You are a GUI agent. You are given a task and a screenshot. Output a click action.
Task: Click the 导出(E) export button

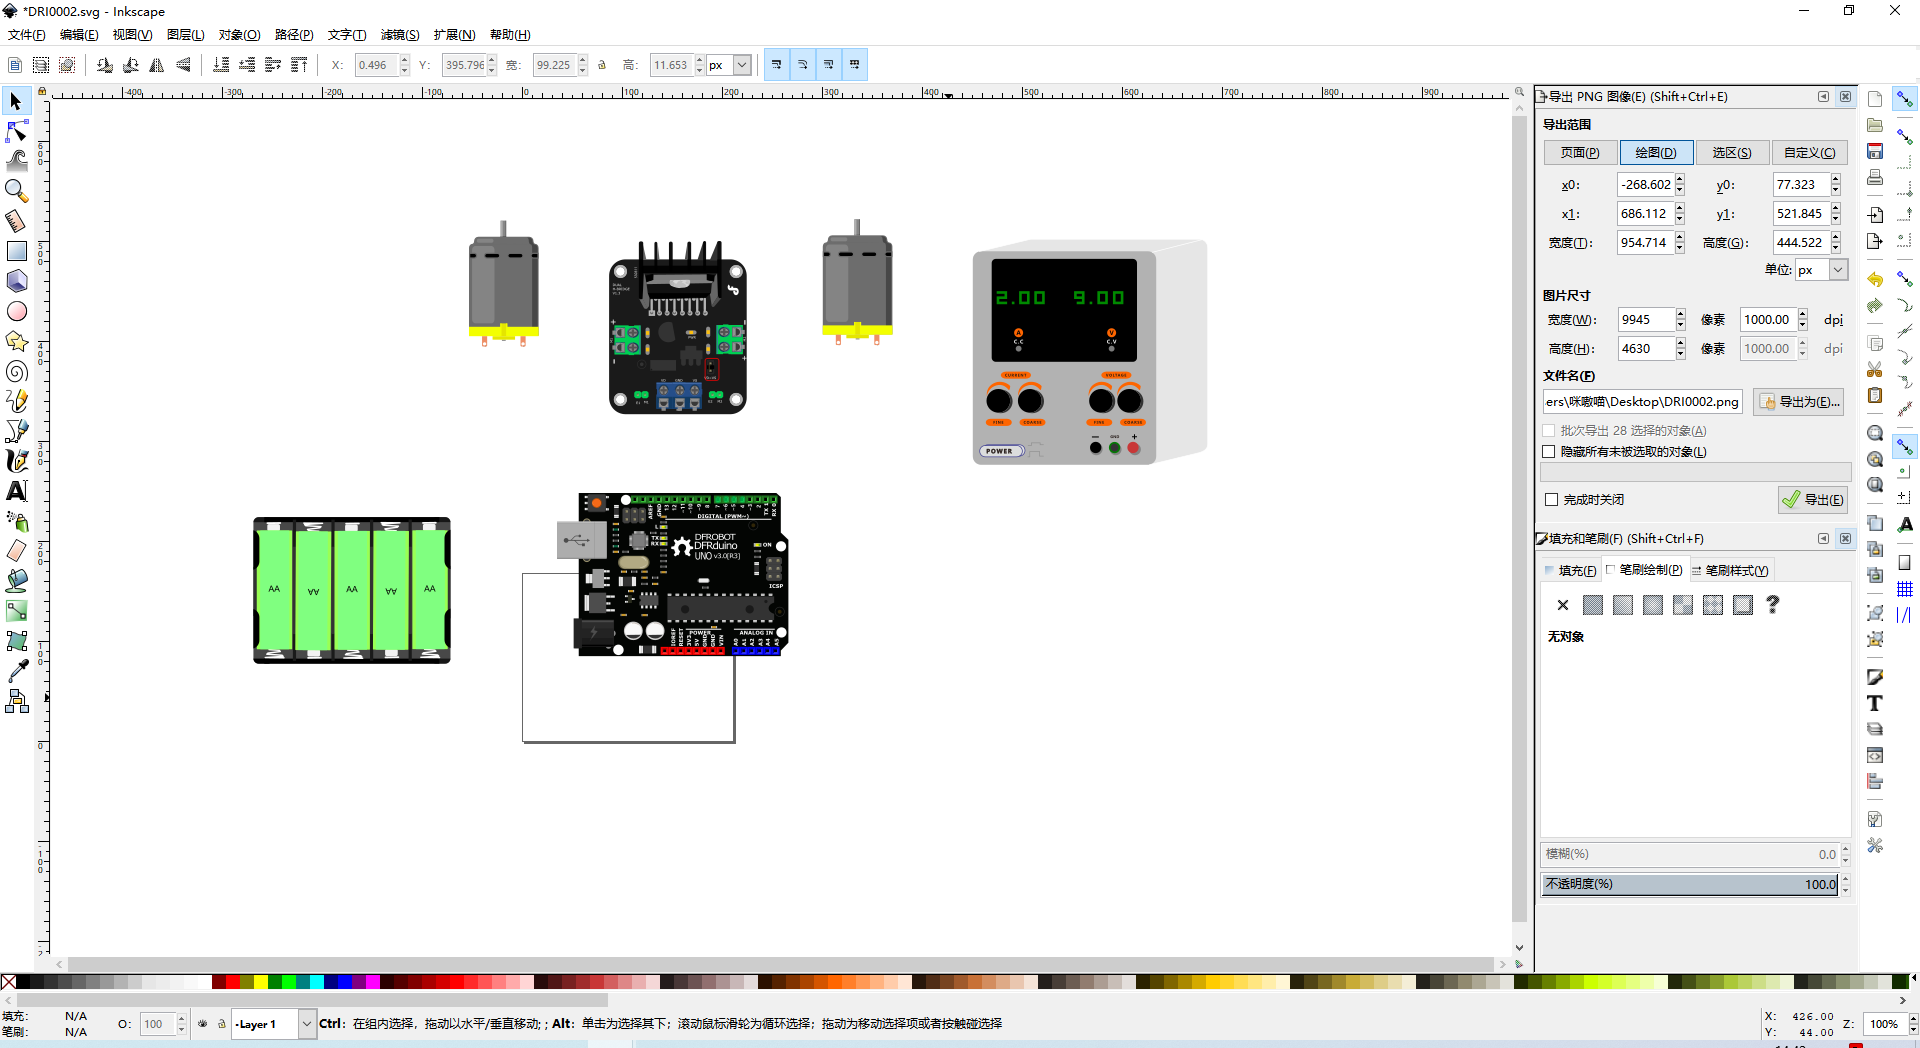pos(1813,500)
